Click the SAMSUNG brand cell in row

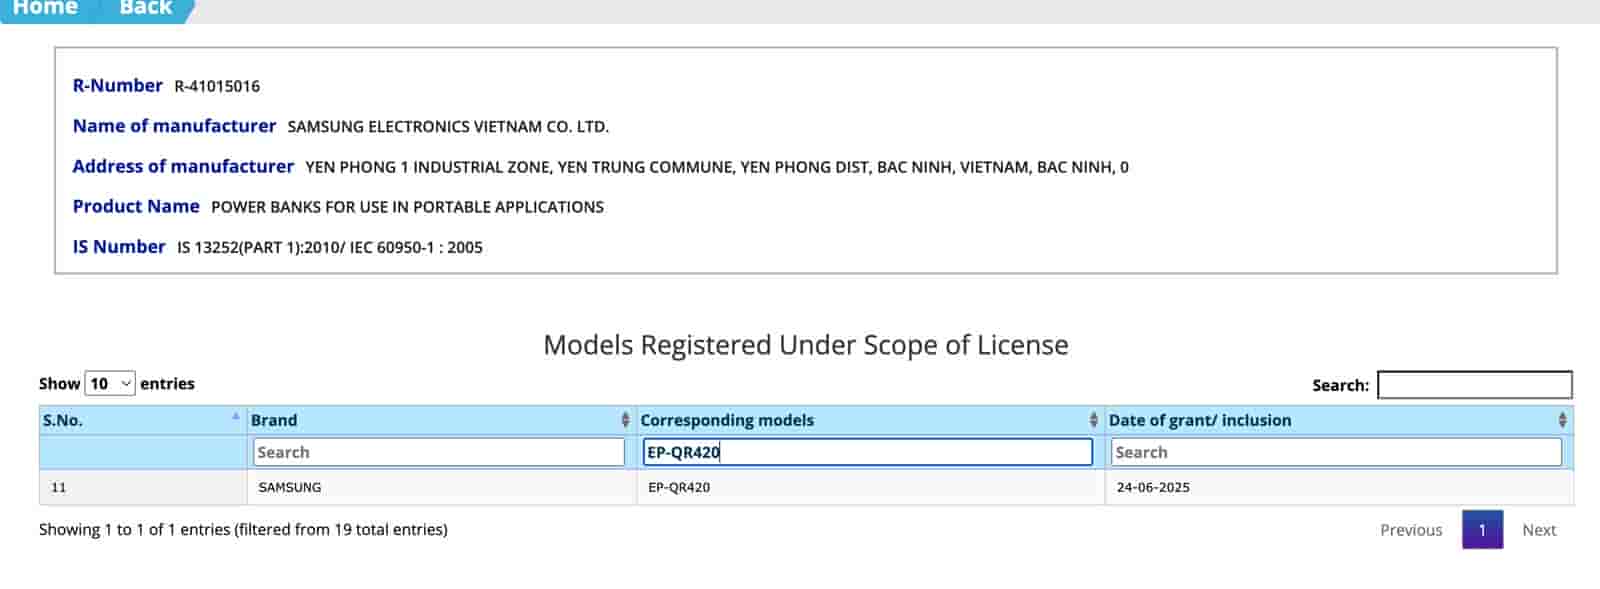pyautogui.click(x=290, y=487)
